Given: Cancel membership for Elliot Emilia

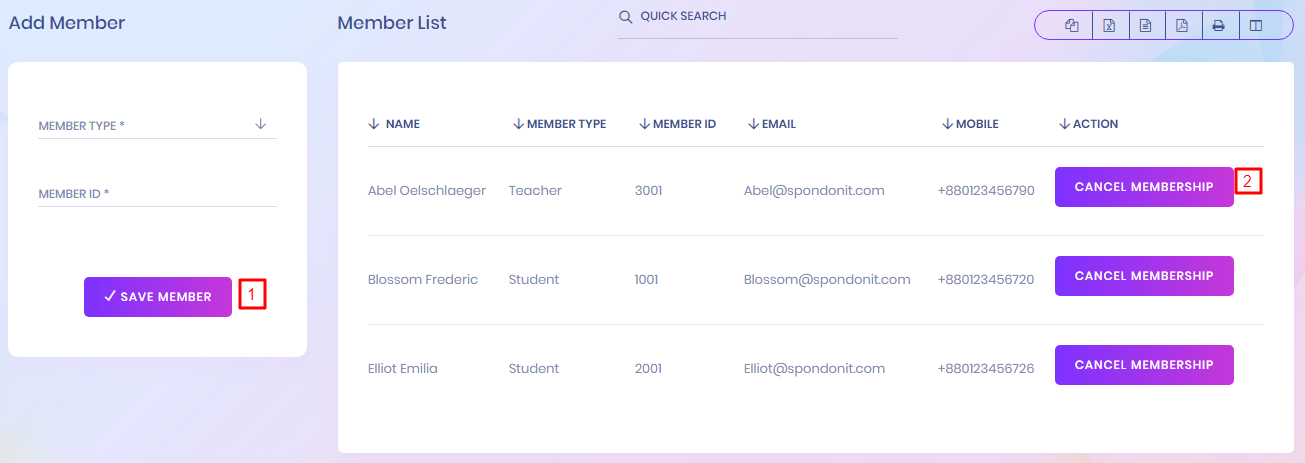Looking at the screenshot, I should (x=1144, y=365).
